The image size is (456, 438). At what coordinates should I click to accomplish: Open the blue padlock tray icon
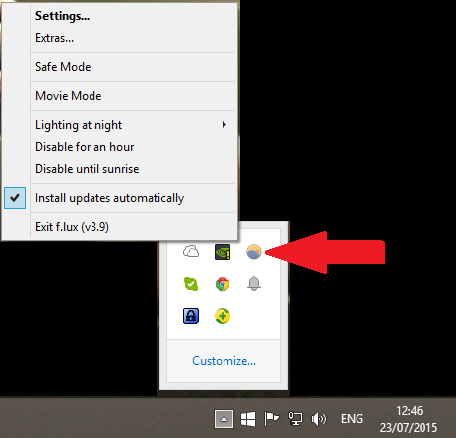191,316
